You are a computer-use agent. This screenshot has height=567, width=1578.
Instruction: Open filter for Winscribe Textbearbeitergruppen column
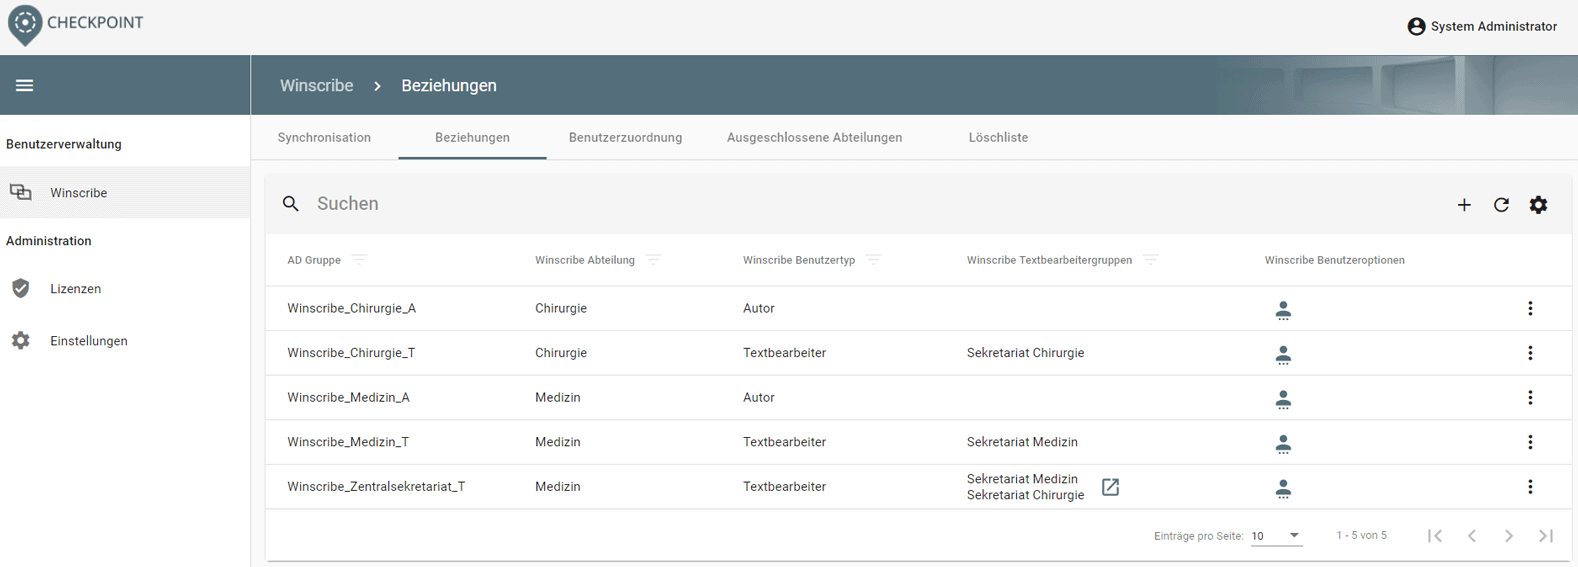[1150, 260]
